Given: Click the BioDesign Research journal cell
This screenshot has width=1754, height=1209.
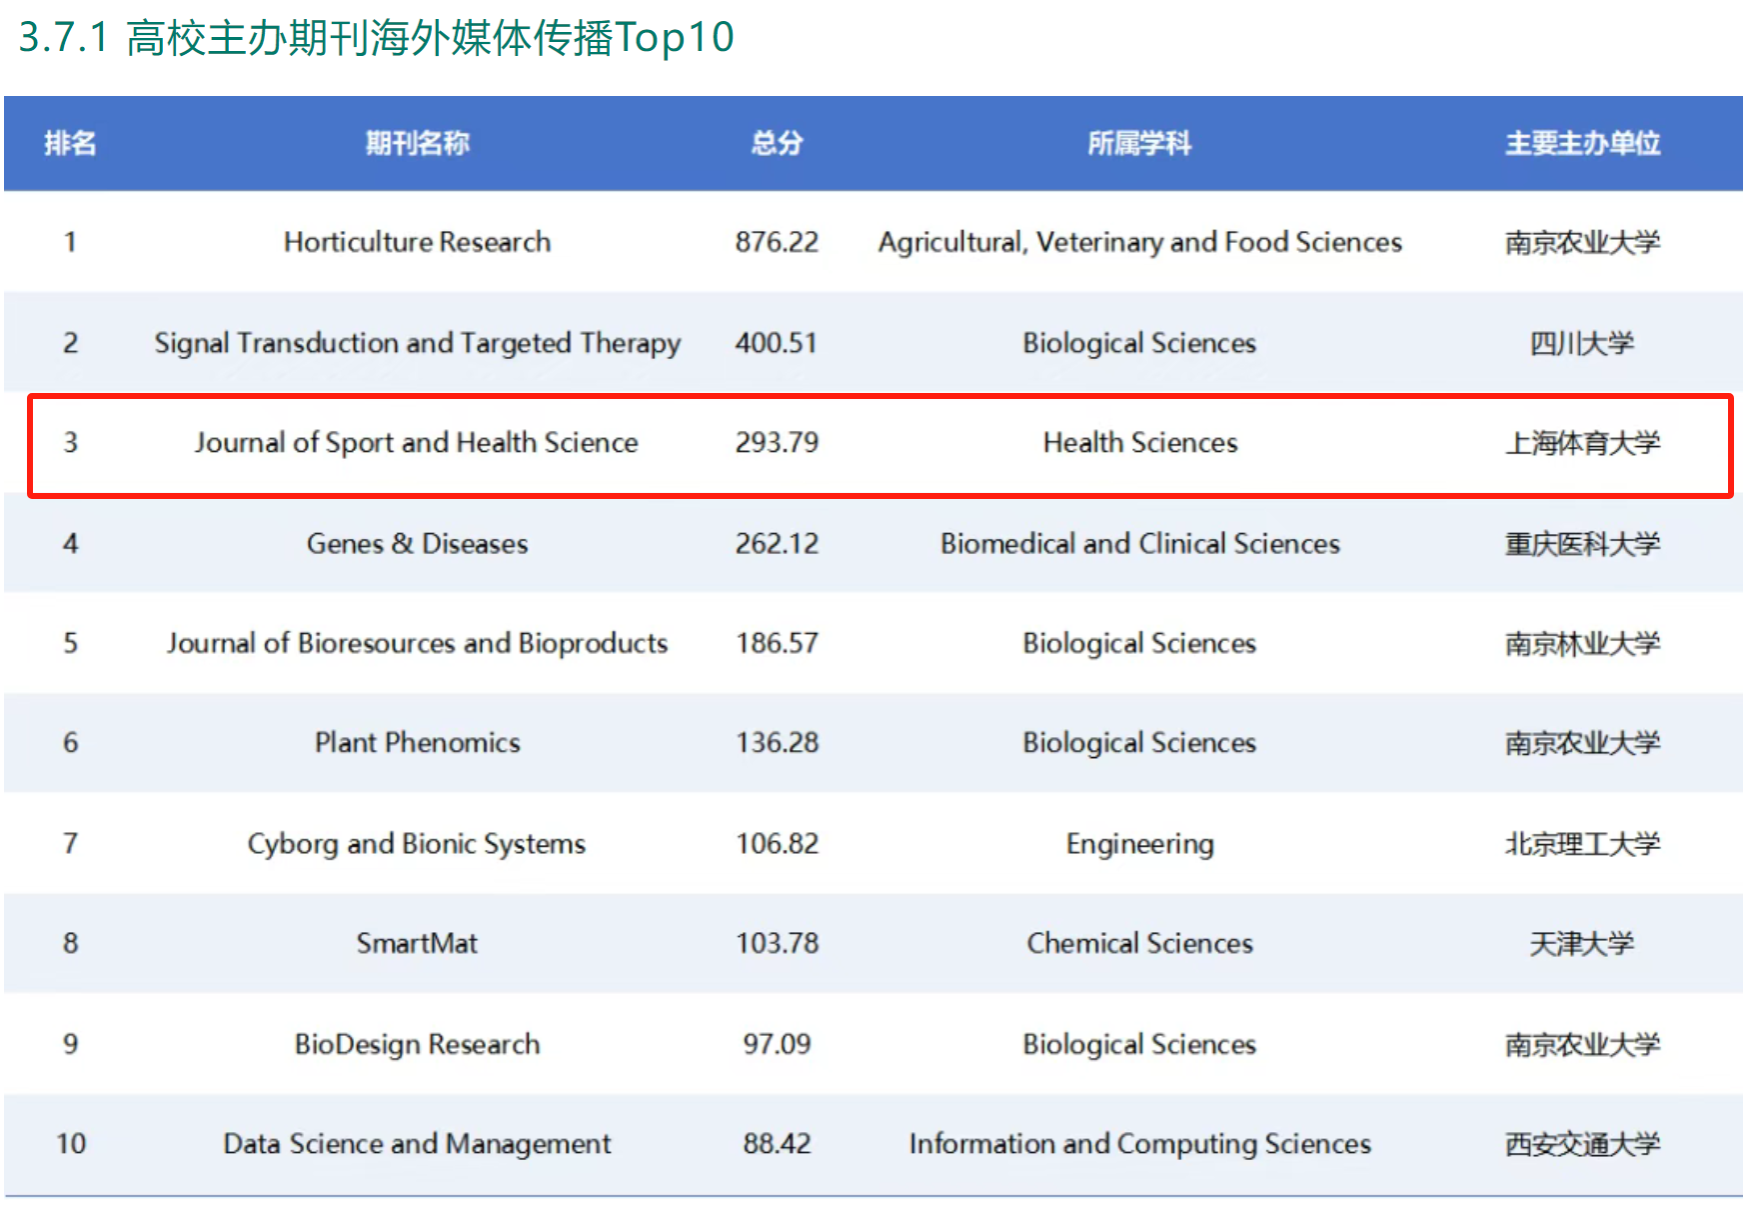Looking at the screenshot, I should click(x=417, y=1044).
